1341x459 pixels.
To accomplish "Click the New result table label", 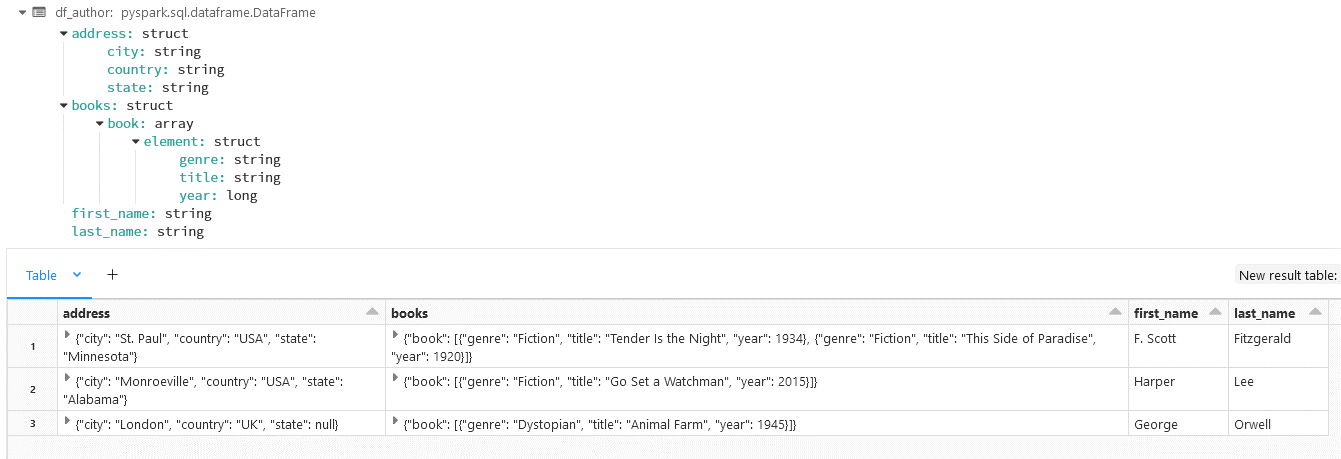I will 1288,275.
